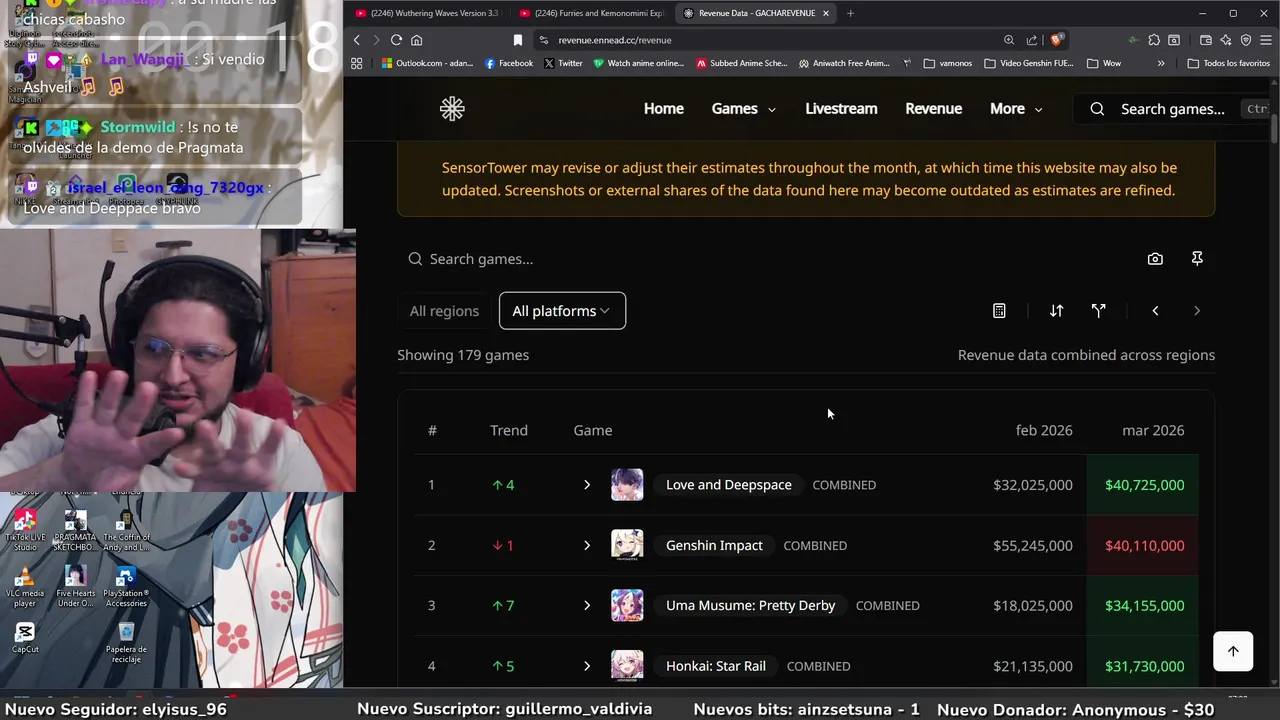Reload the page with the refresh icon
The height and width of the screenshot is (720, 1280).
coord(396,40)
